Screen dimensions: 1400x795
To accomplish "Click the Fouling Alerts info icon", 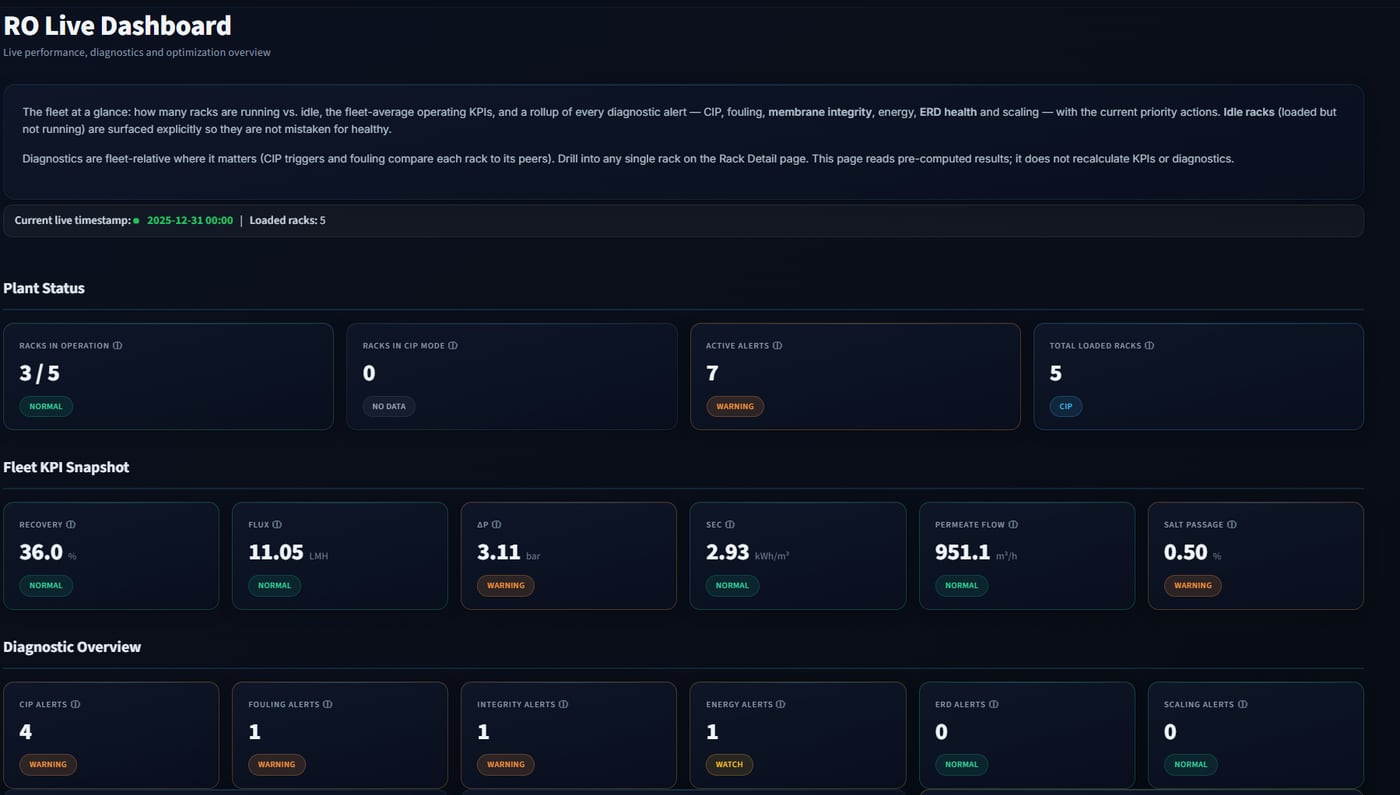I will 327,705.
